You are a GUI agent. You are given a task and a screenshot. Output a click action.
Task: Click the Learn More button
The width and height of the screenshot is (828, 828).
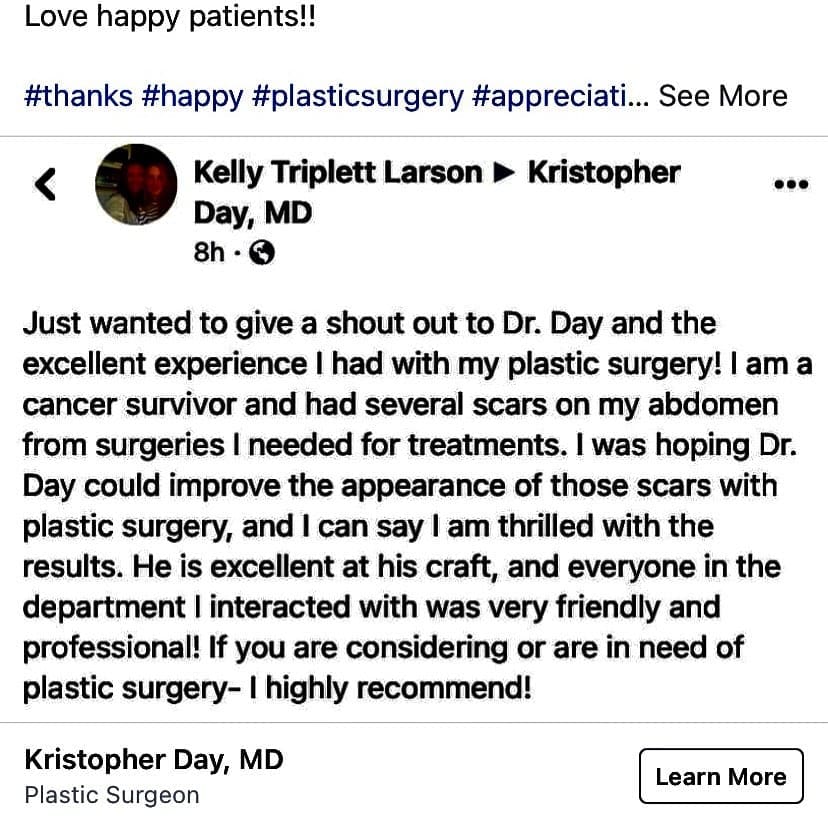click(721, 776)
